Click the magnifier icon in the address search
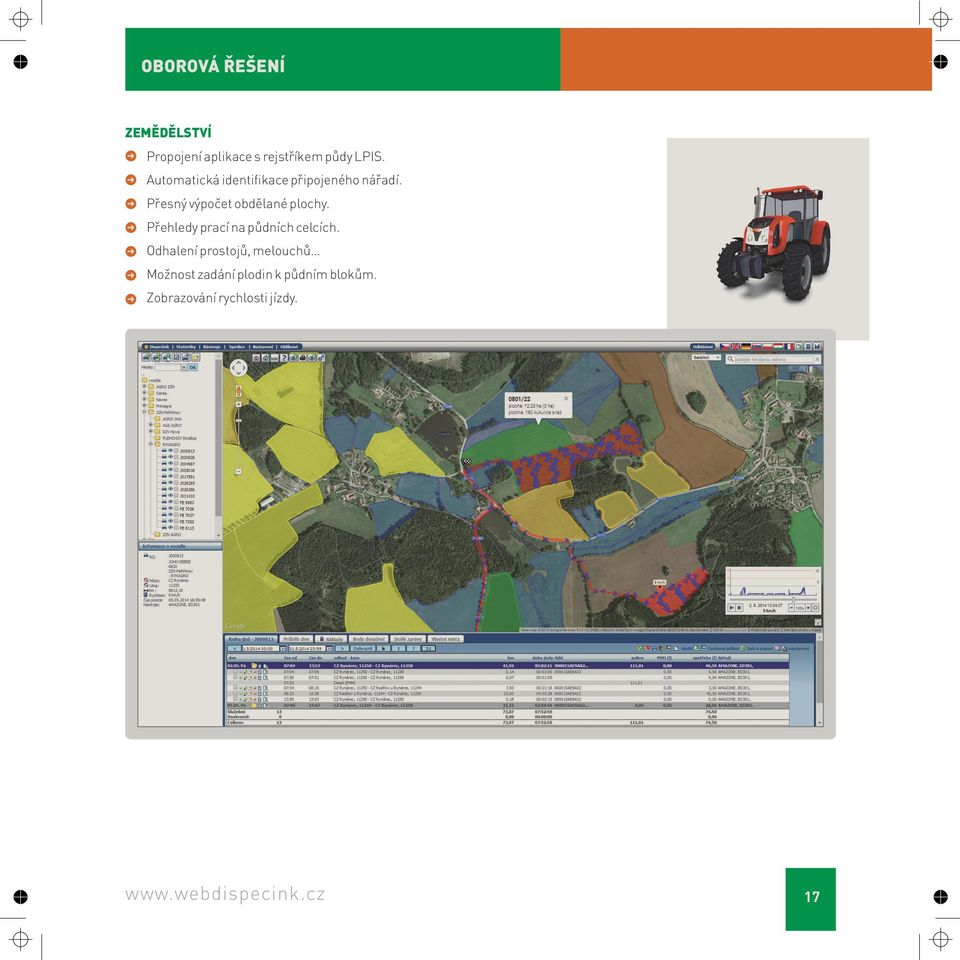Viewport: 960px width, 960px height. (730, 359)
